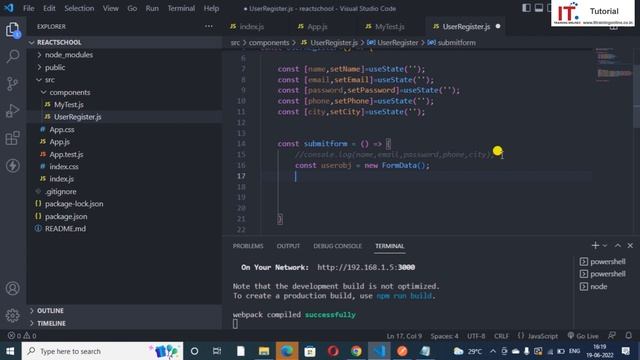Open File Explorer from taskbar
640x360 pixels.
click(x=264, y=351)
